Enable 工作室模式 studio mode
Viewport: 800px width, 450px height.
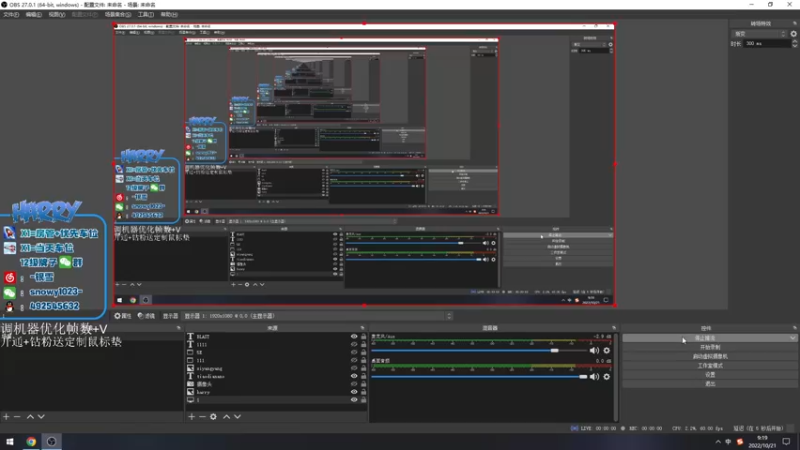[710, 365]
